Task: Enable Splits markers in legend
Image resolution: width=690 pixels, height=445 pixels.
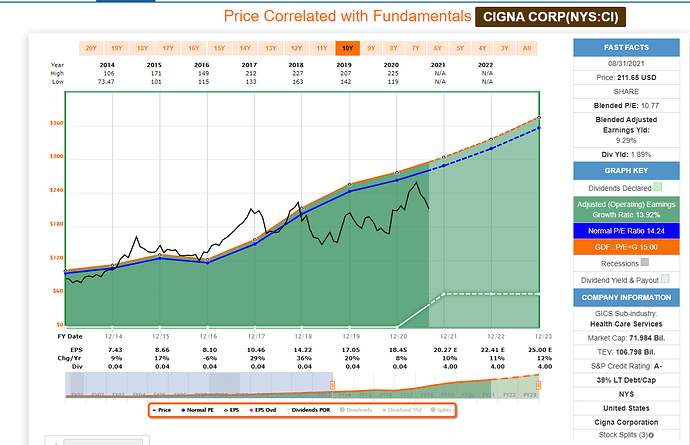Action: tap(440, 410)
